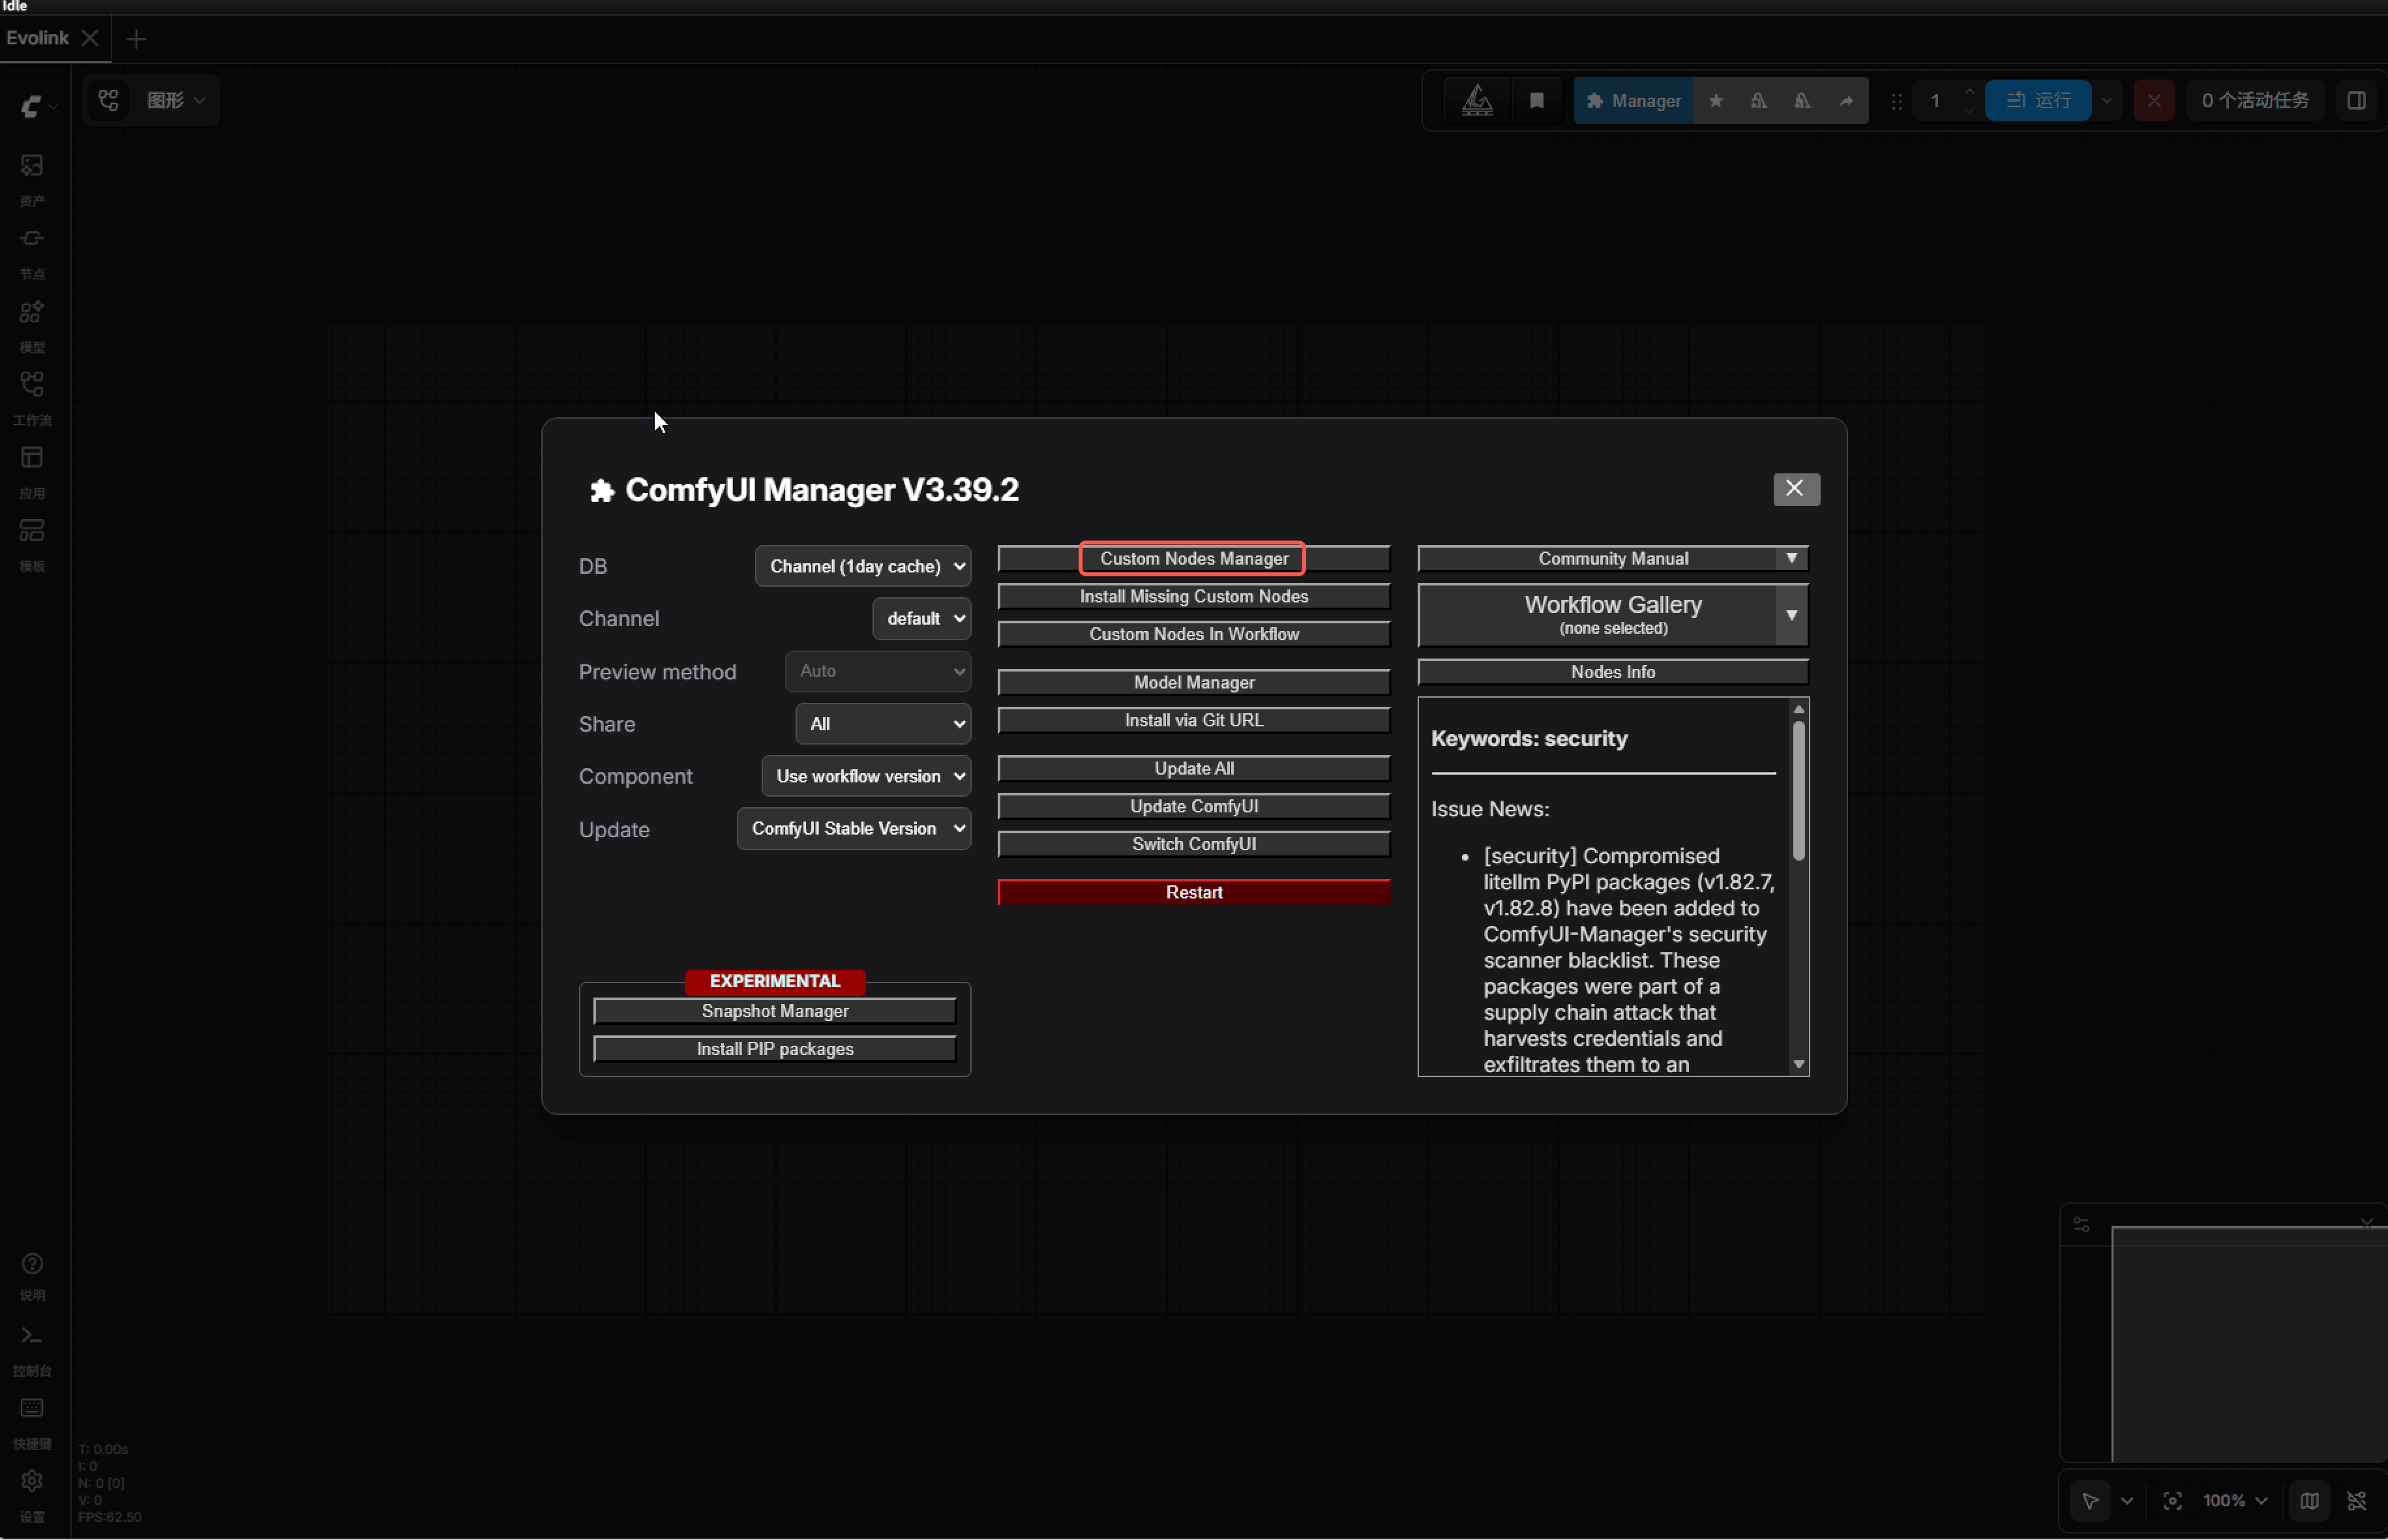Open Custom Nodes Manager
This screenshot has height=1540, width=2388.
click(1194, 558)
